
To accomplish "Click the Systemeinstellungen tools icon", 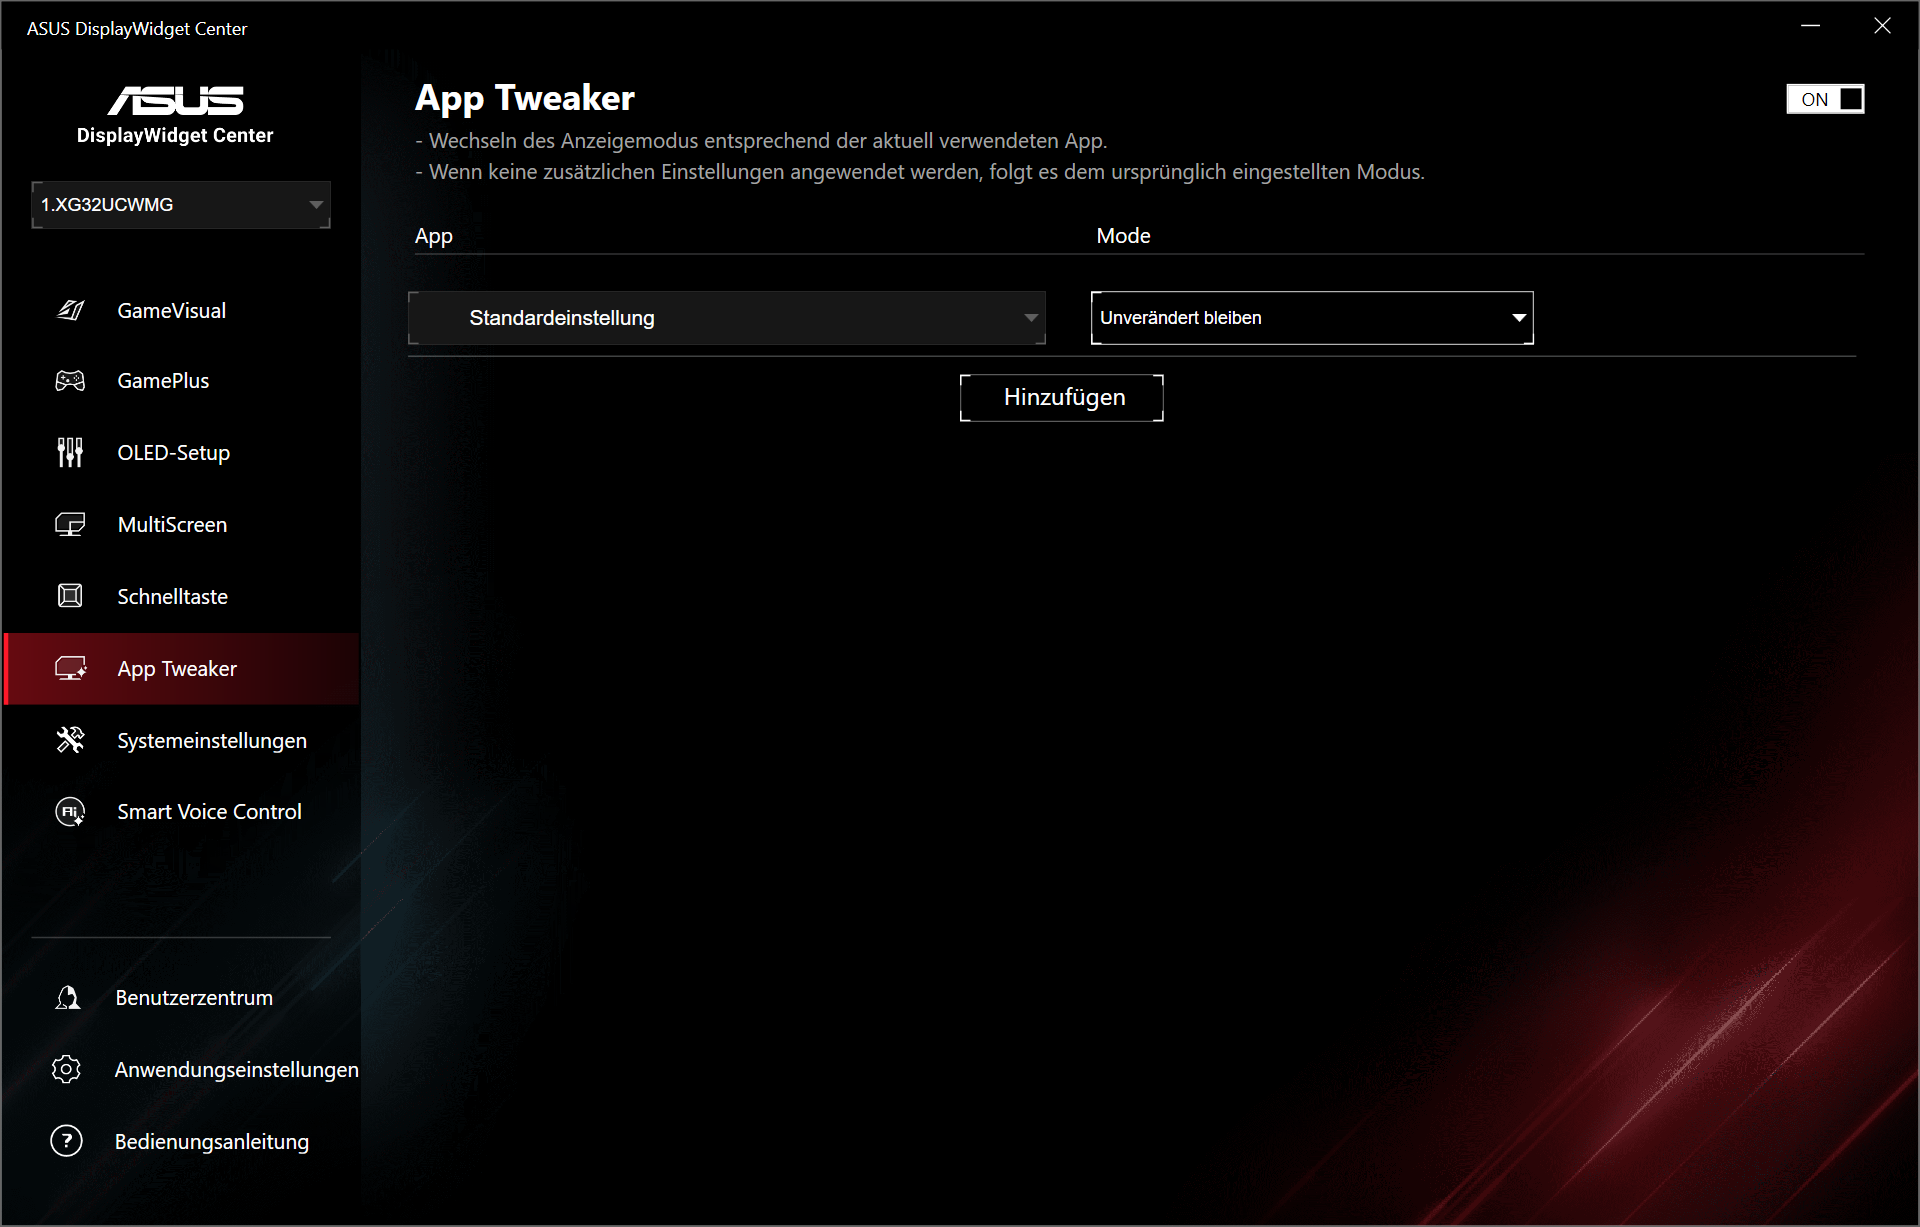I will (70, 741).
